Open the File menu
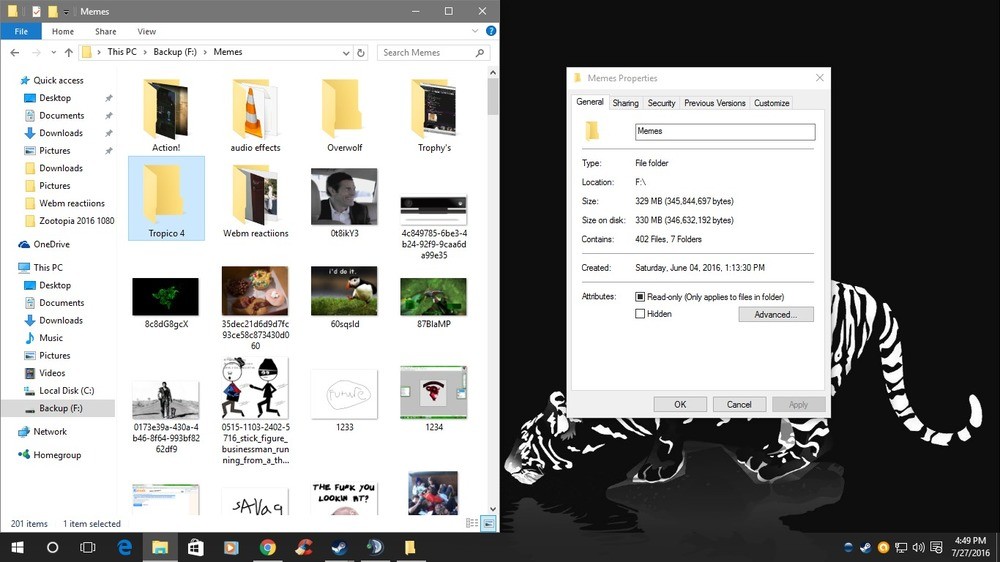 21,31
